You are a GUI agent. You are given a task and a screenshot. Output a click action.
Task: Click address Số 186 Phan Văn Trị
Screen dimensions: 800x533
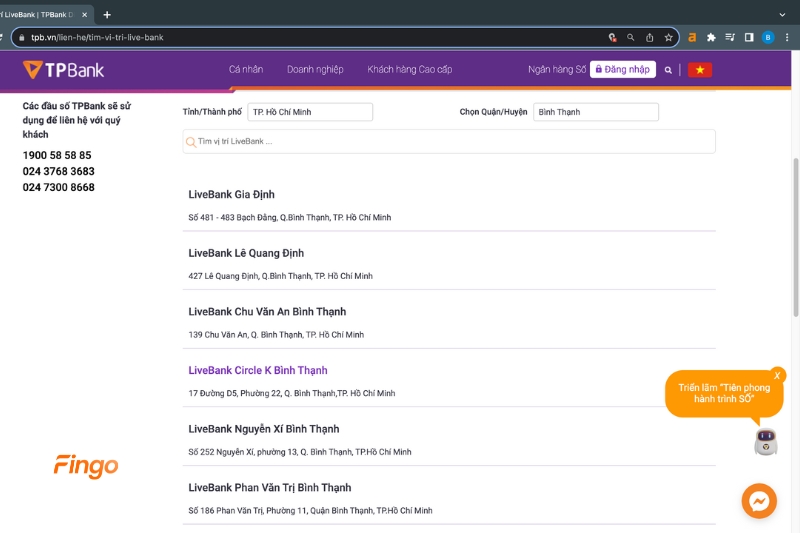[x=310, y=511]
